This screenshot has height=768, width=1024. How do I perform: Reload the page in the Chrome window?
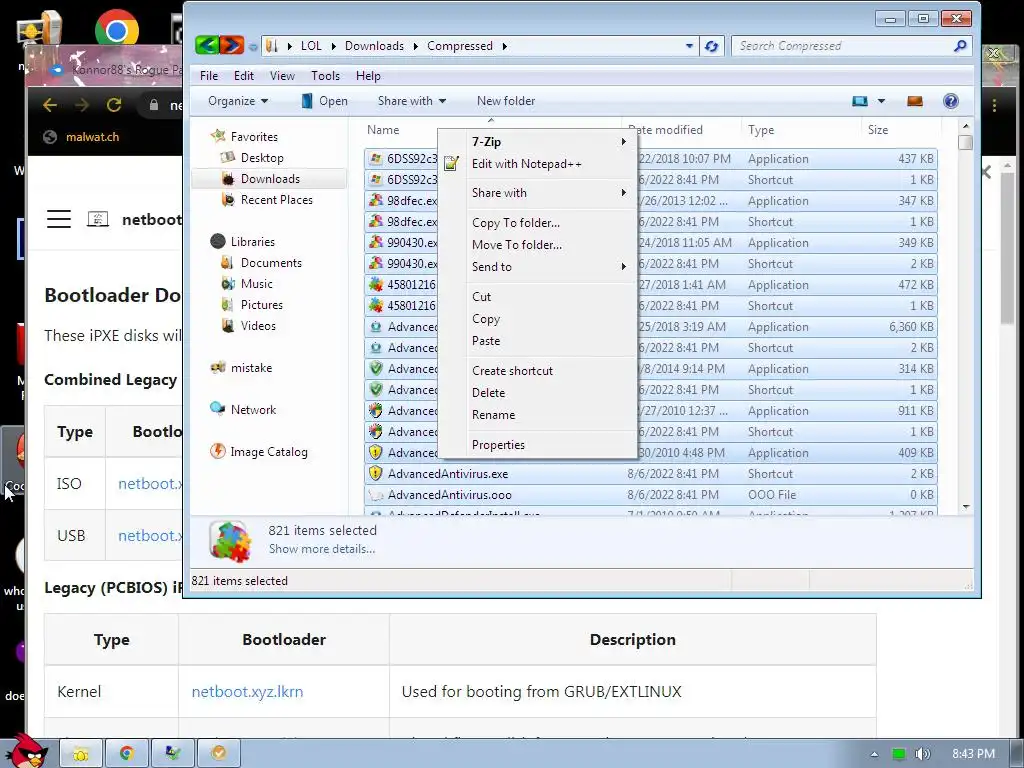point(114,104)
